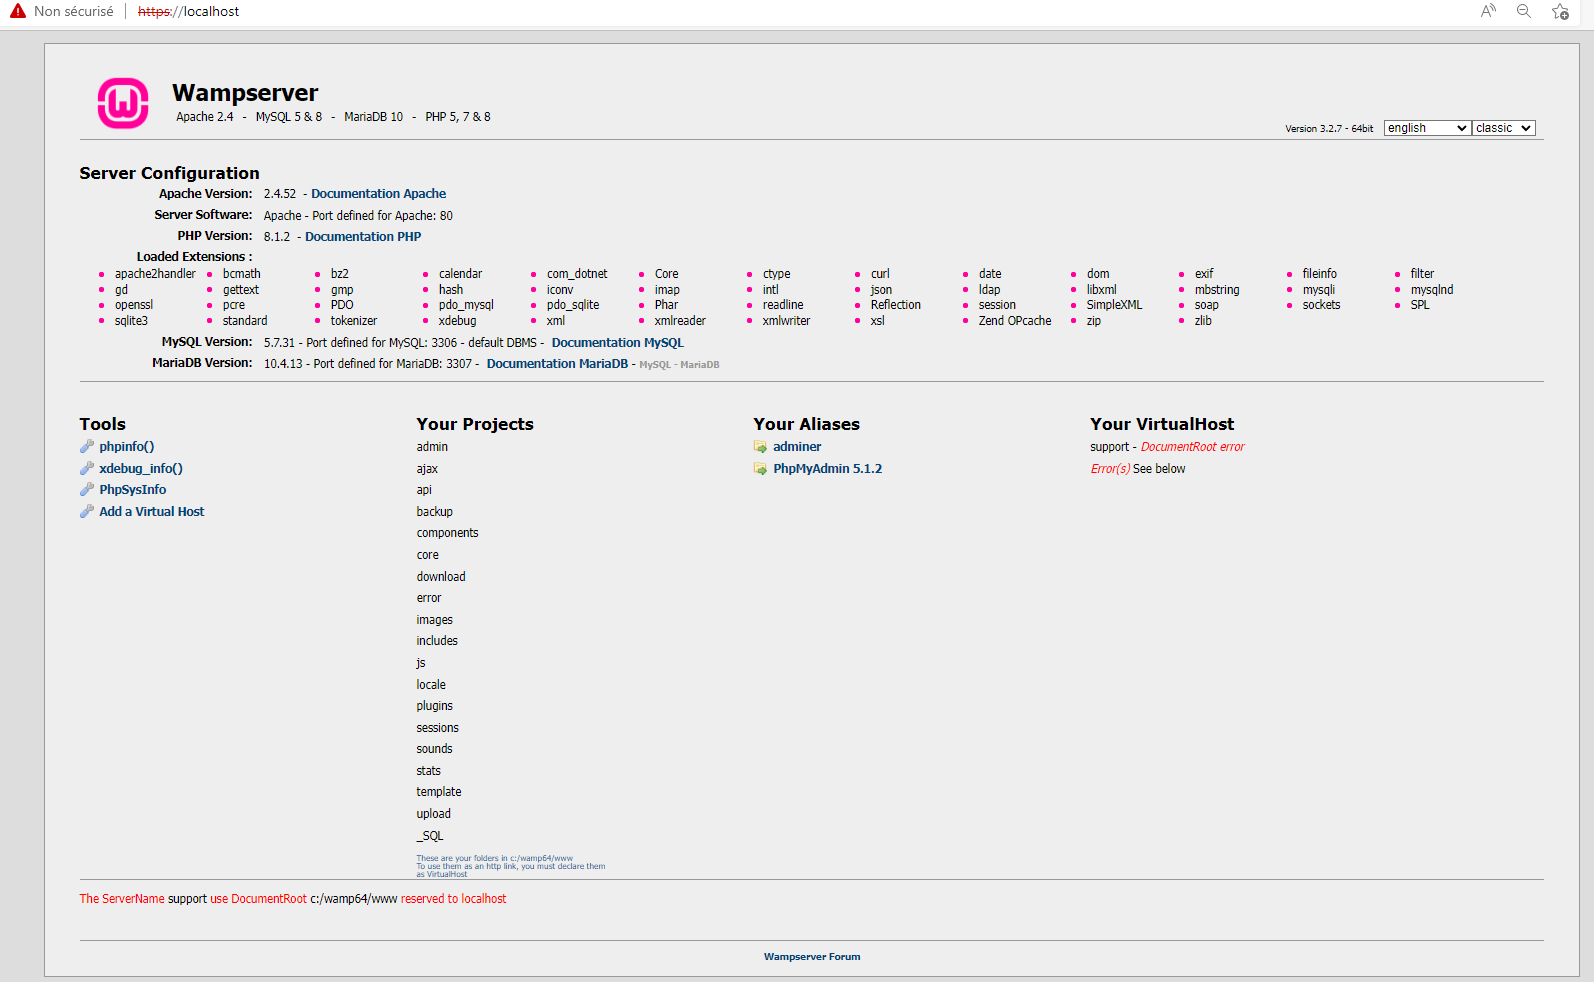Image resolution: width=1594 pixels, height=982 pixels.
Task: Select the sessions project entry
Action: (x=438, y=728)
